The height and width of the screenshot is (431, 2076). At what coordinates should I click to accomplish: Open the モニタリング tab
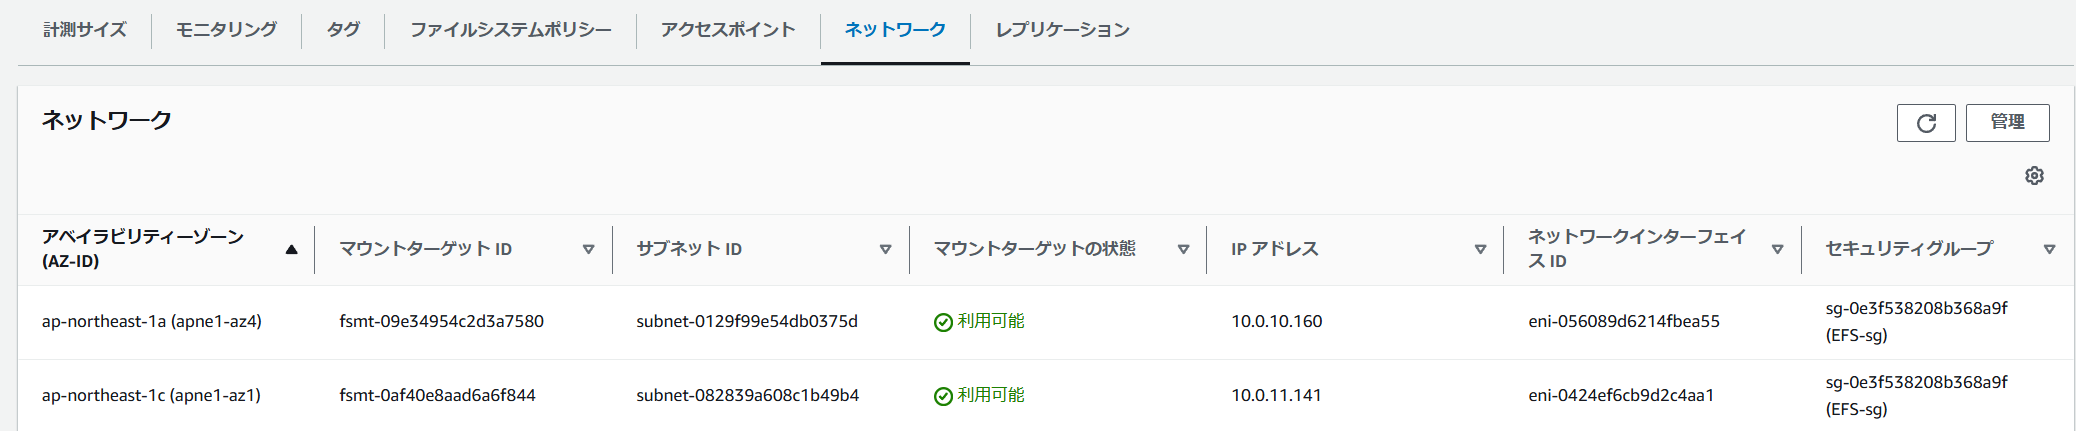click(226, 30)
